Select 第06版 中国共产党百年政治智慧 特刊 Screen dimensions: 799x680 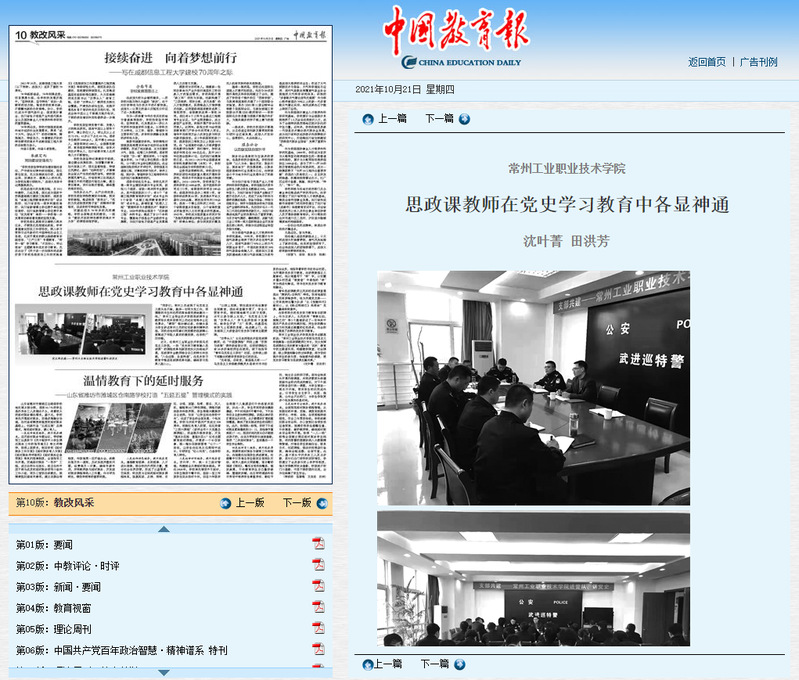pos(121,650)
